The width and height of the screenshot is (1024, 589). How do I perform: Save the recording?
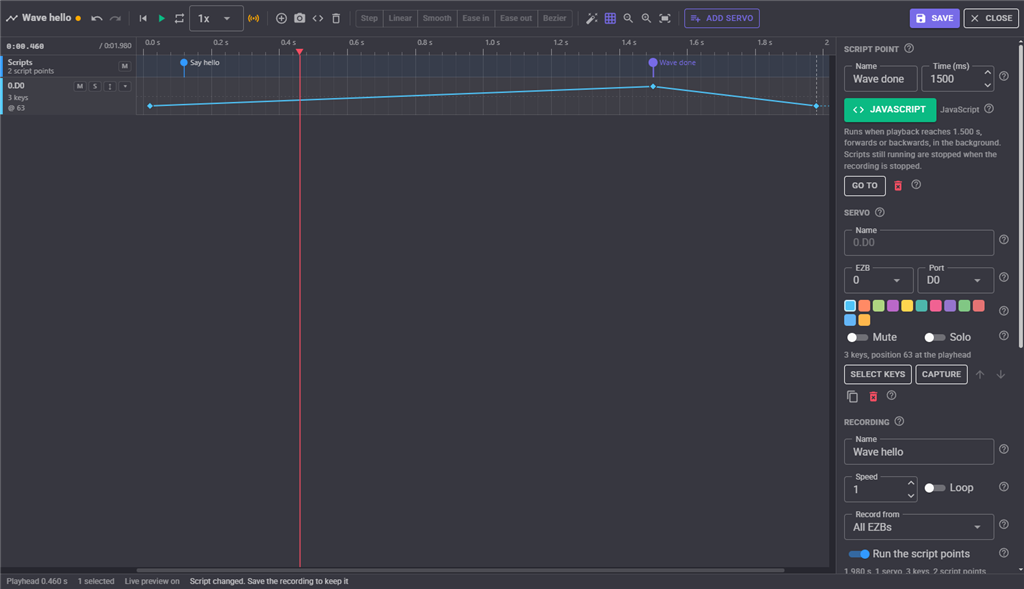click(x=935, y=18)
